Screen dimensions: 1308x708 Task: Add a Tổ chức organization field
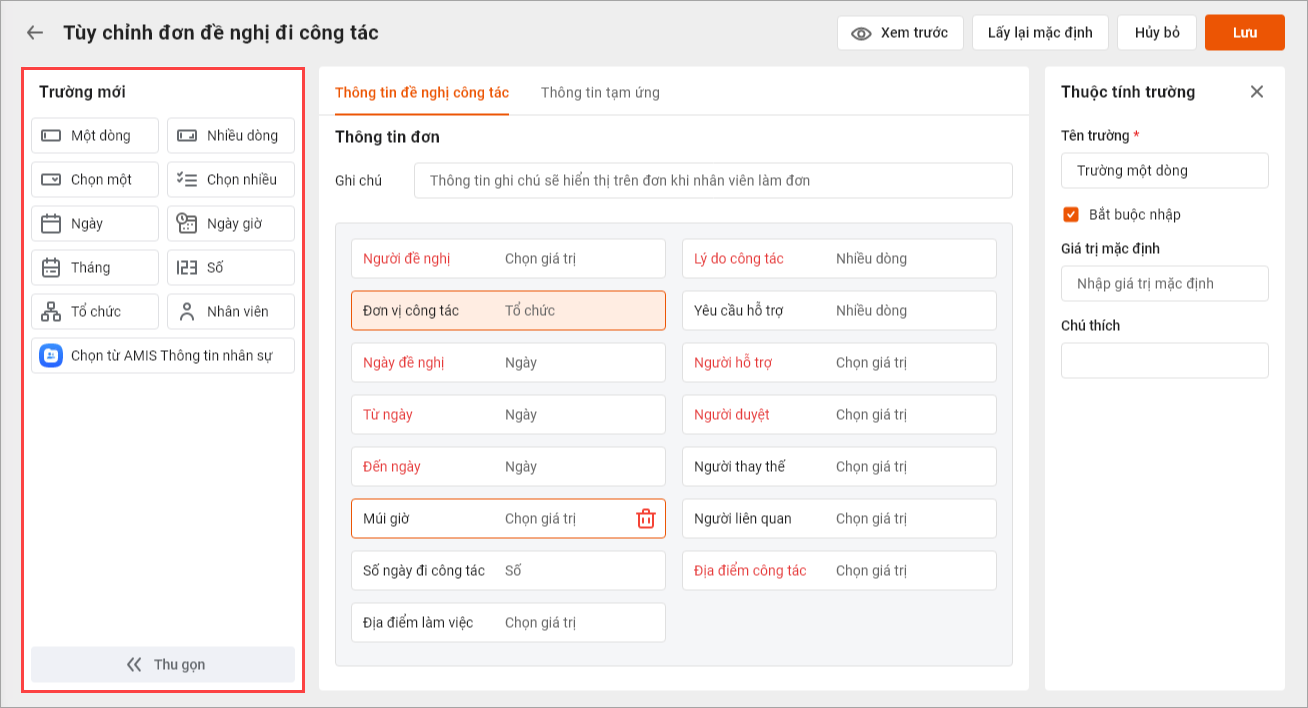(x=95, y=312)
